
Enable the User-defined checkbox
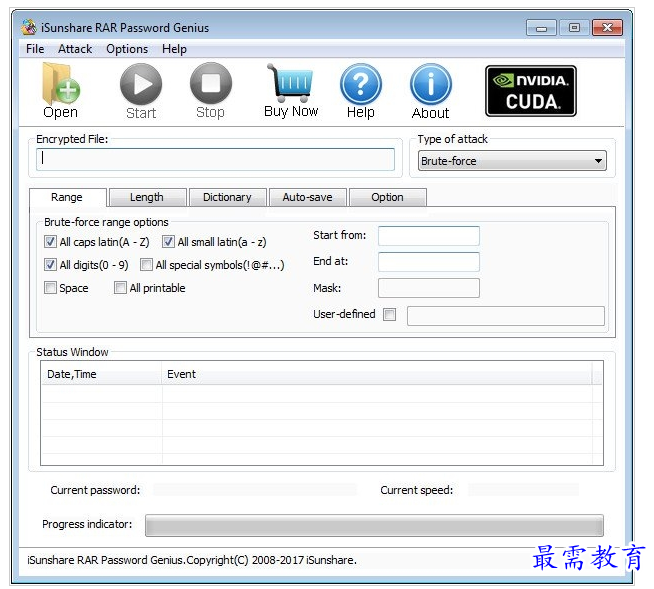tap(390, 314)
